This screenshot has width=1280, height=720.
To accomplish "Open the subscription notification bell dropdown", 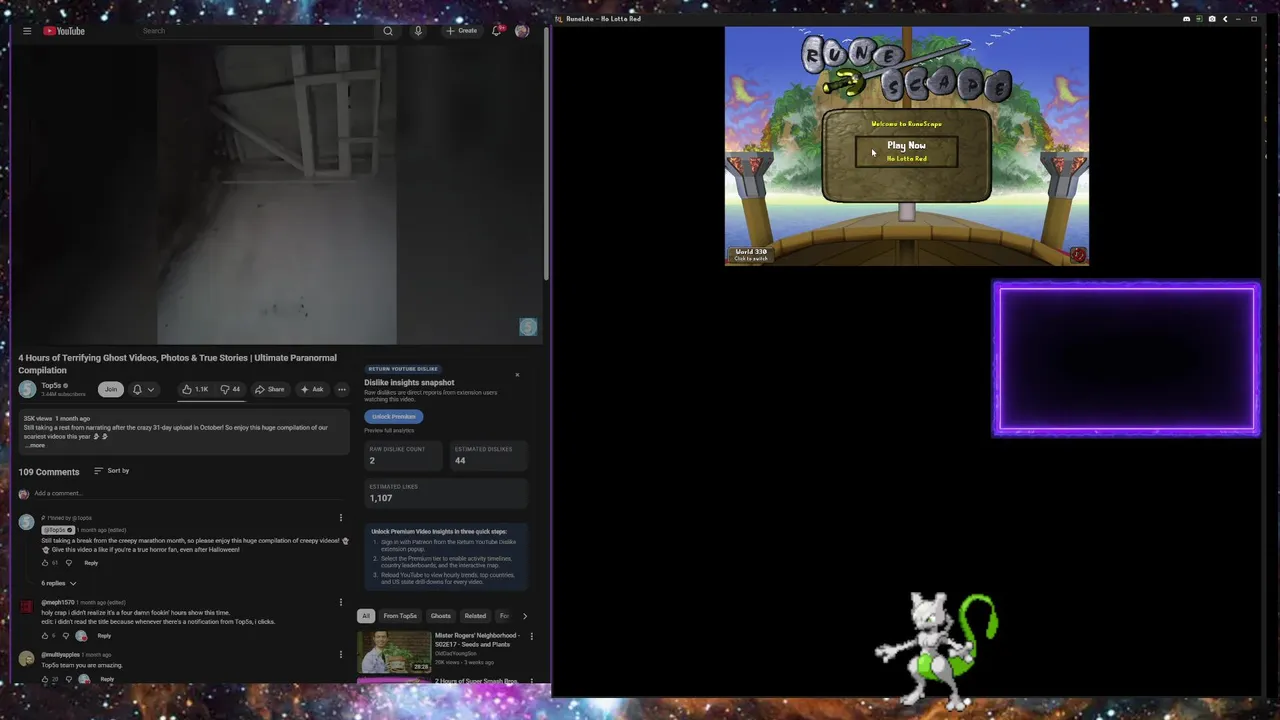I will (143, 389).
